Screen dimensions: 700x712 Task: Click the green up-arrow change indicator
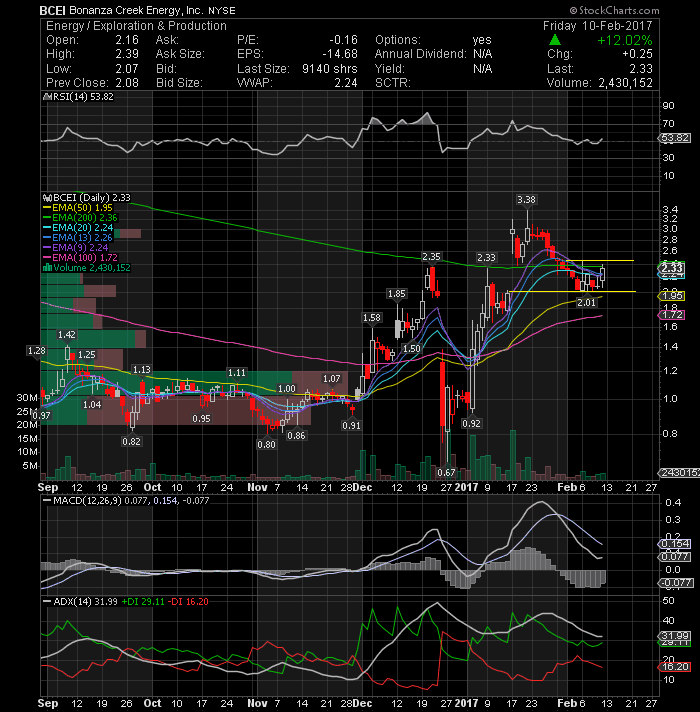[555, 40]
